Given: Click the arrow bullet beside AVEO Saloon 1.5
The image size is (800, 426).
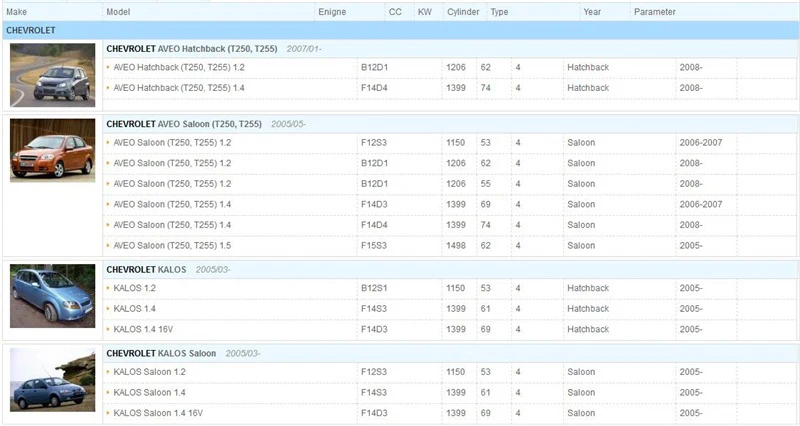Looking at the screenshot, I should click(x=108, y=245).
